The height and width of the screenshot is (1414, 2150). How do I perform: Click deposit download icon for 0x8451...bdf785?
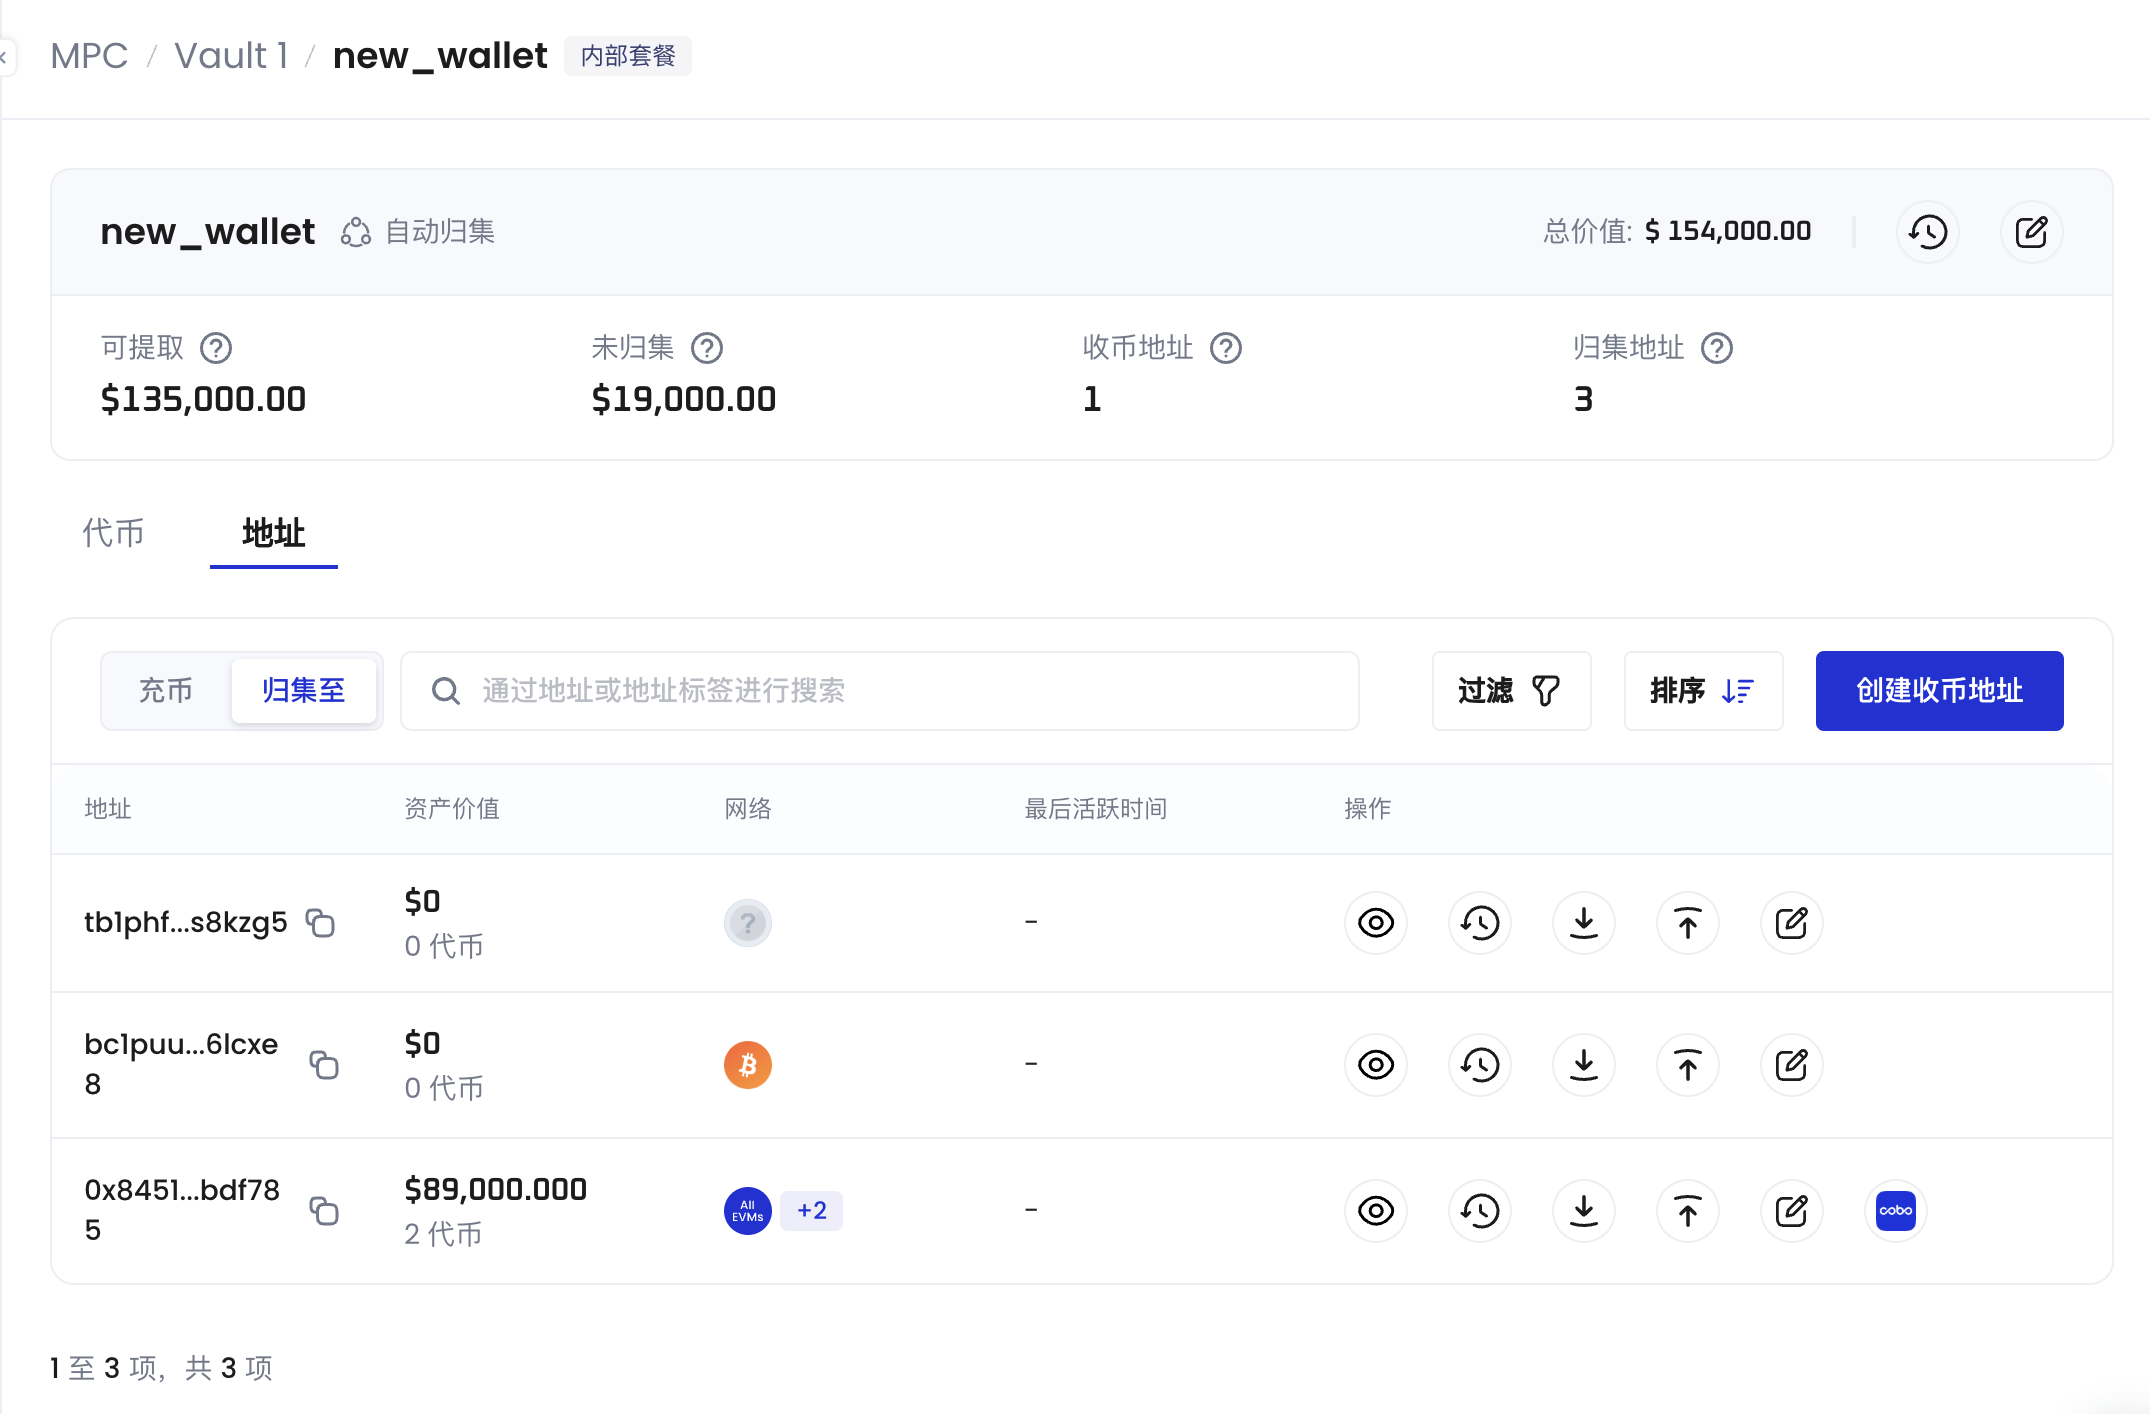[1584, 1210]
